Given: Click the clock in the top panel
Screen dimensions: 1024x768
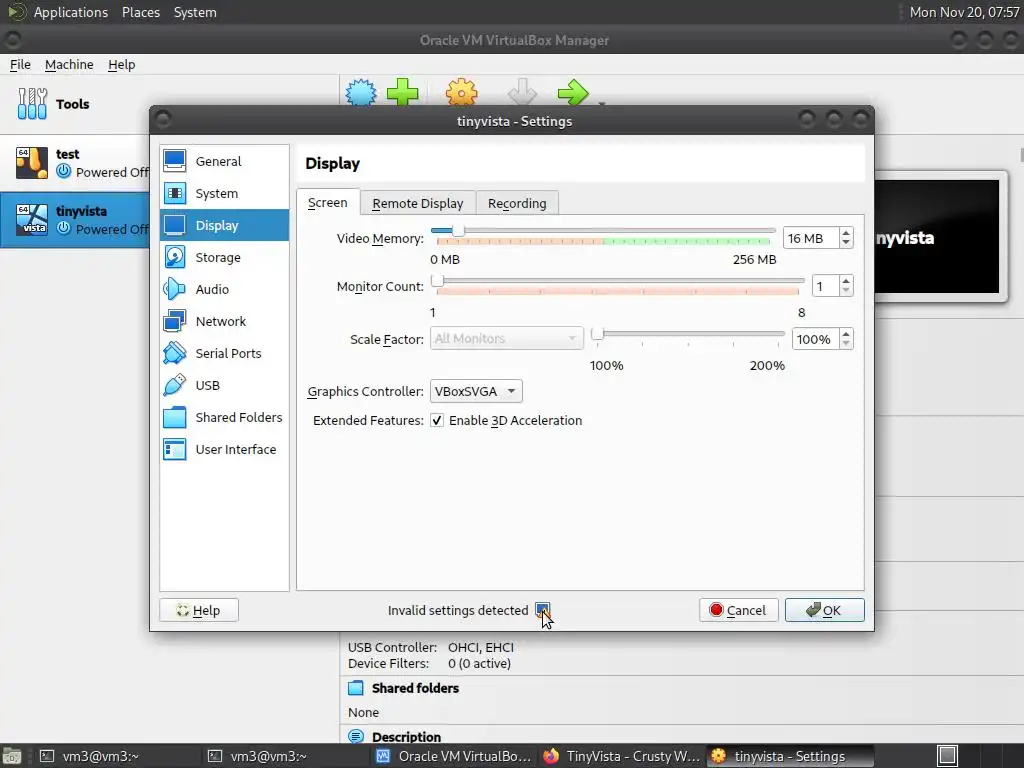Looking at the screenshot, I should point(964,12).
